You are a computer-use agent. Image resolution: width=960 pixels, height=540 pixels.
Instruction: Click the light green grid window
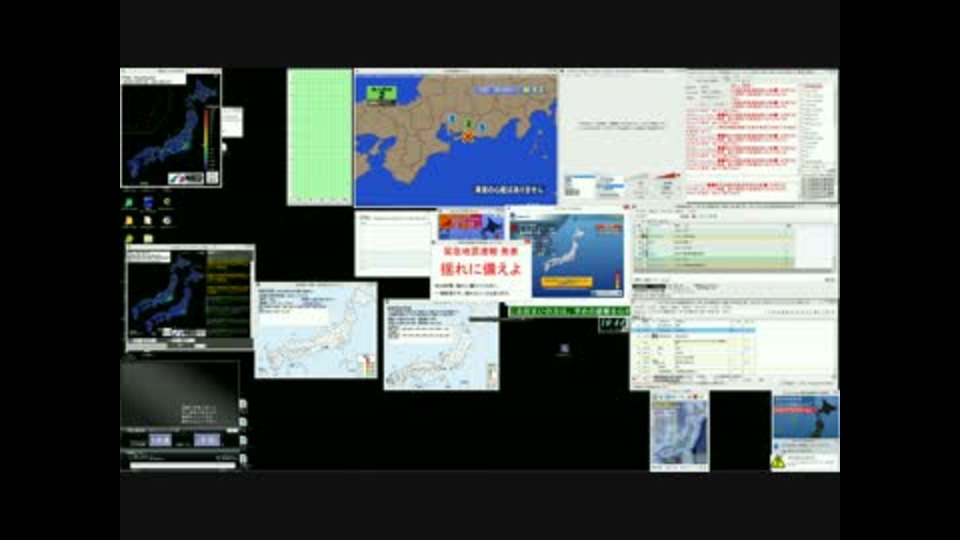point(320,137)
